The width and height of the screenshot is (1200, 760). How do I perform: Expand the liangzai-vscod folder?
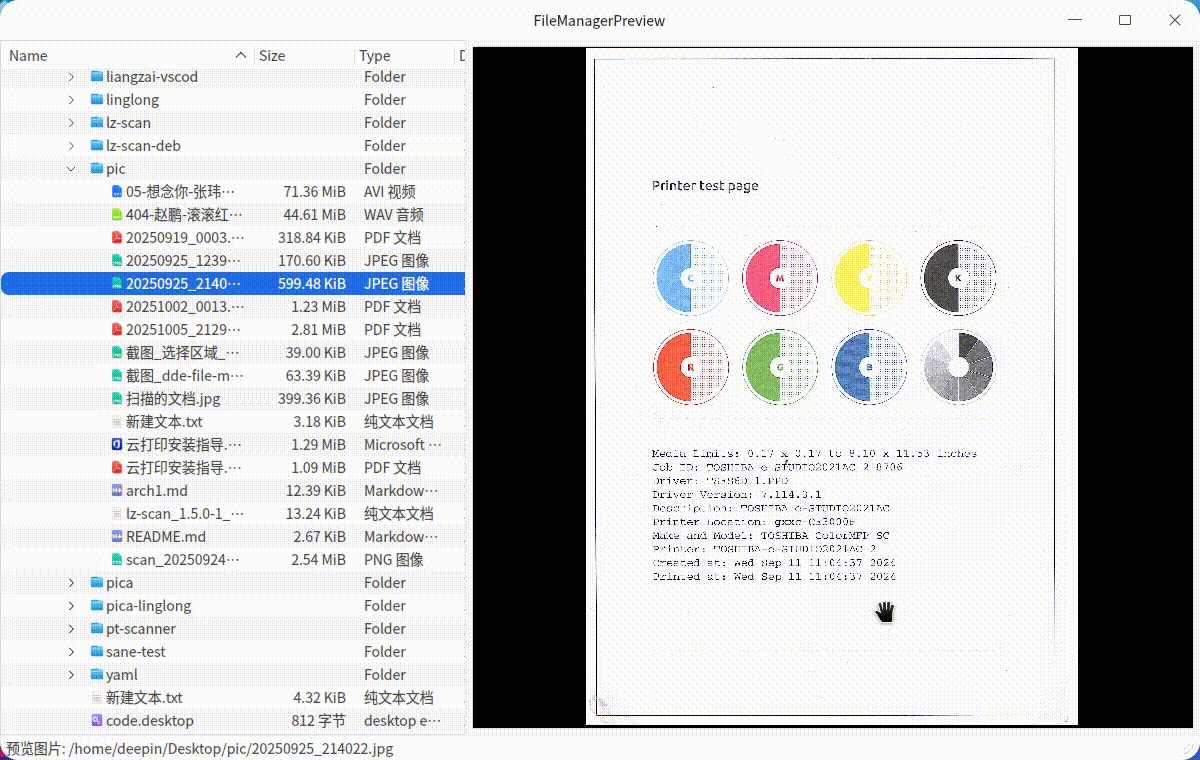tap(71, 77)
